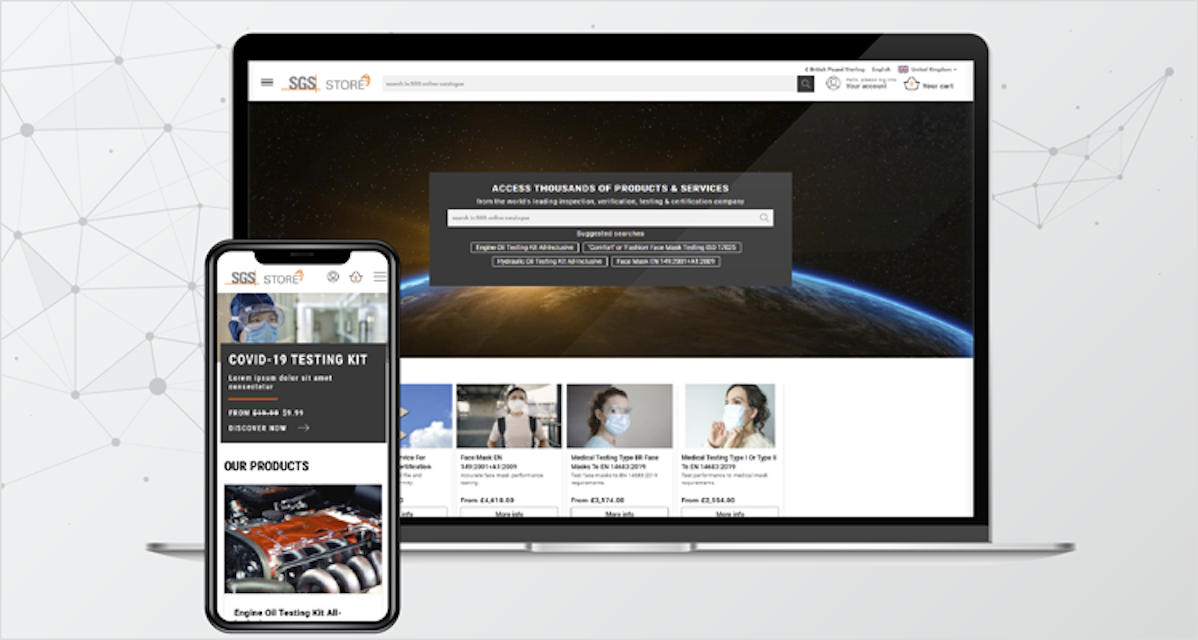Open the phone's hamburger navigation menu
The height and width of the screenshot is (640, 1198).
380,277
